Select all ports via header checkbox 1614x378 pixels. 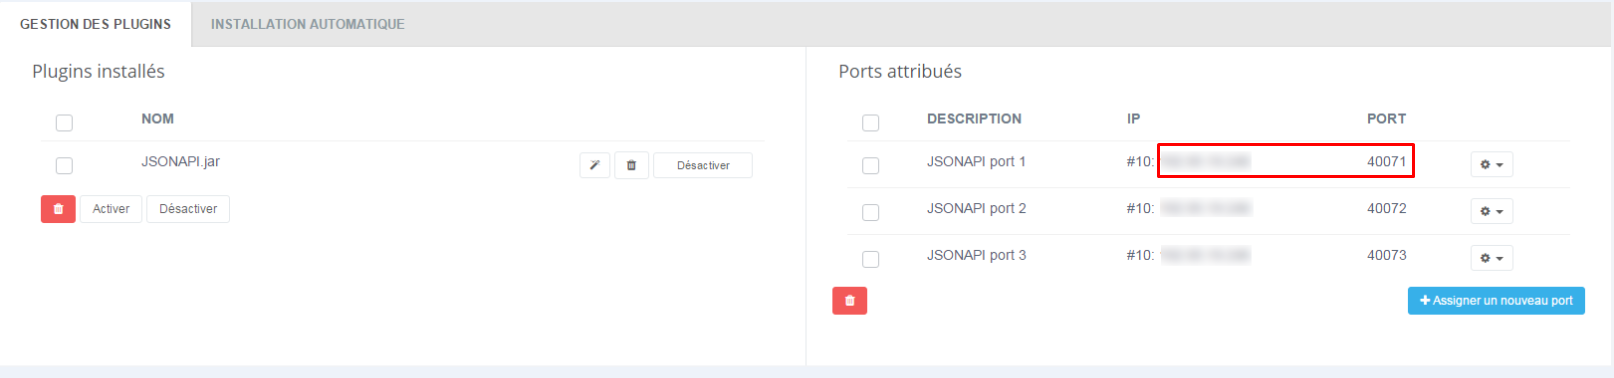tap(870, 123)
